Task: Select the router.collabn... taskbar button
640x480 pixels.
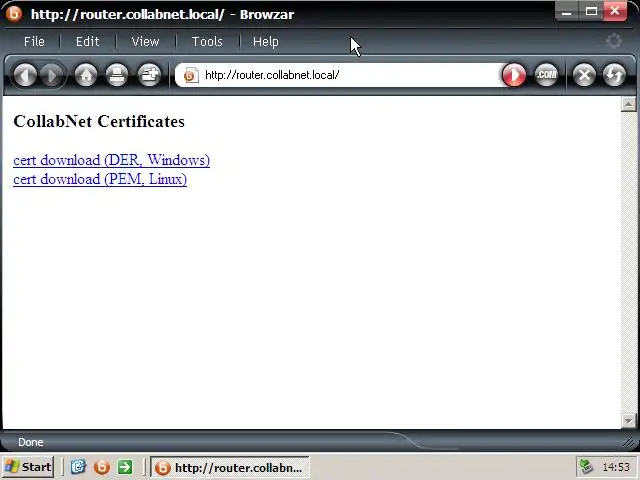Action: tap(230, 467)
